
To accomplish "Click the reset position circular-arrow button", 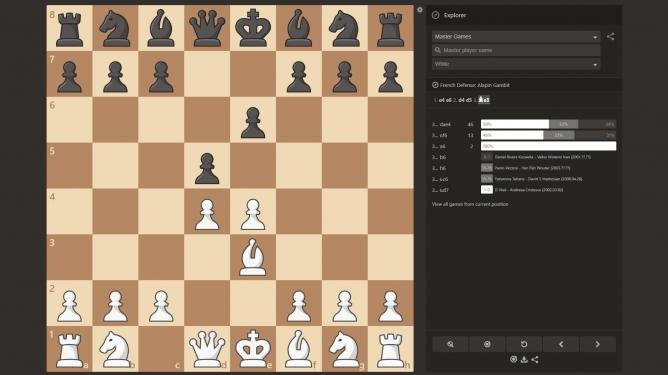I will coord(524,344).
